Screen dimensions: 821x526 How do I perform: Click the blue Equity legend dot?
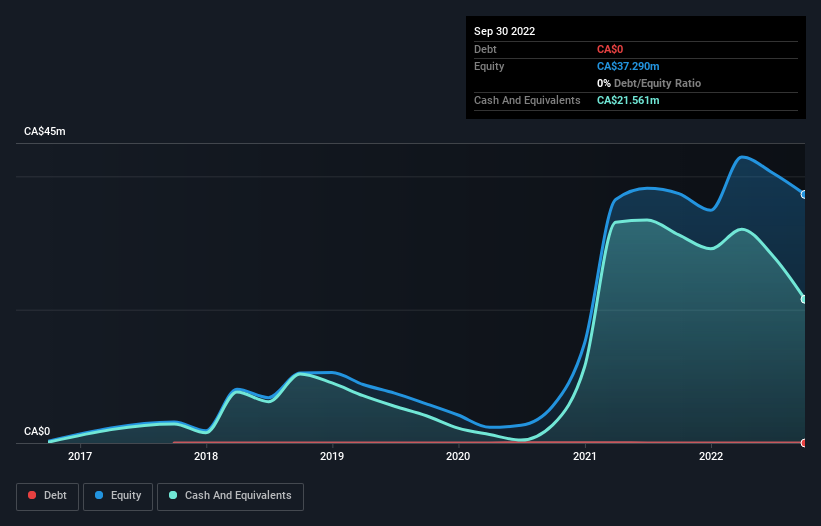click(98, 495)
